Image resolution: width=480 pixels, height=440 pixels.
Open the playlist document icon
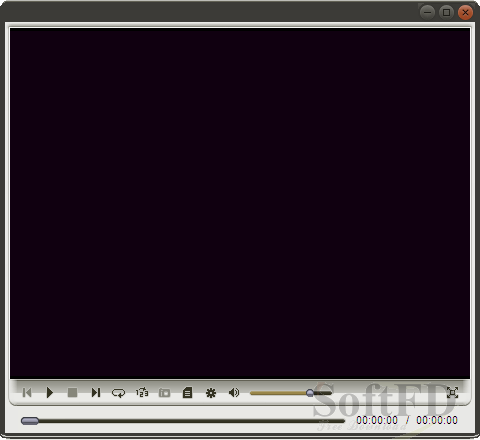(187, 393)
